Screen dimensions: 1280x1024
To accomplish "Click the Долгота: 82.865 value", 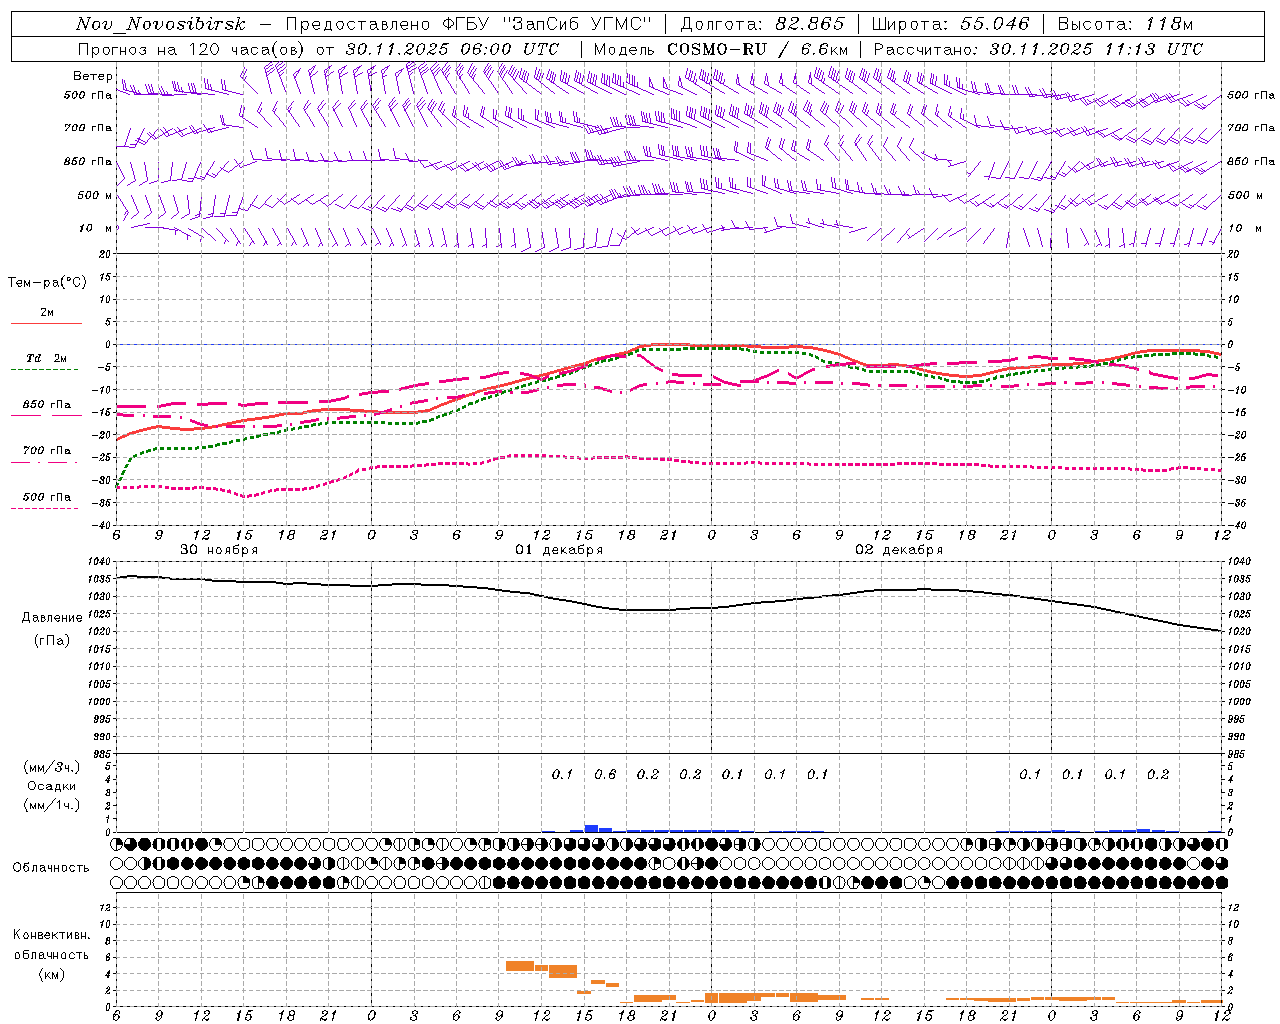I will [x=762, y=24].
